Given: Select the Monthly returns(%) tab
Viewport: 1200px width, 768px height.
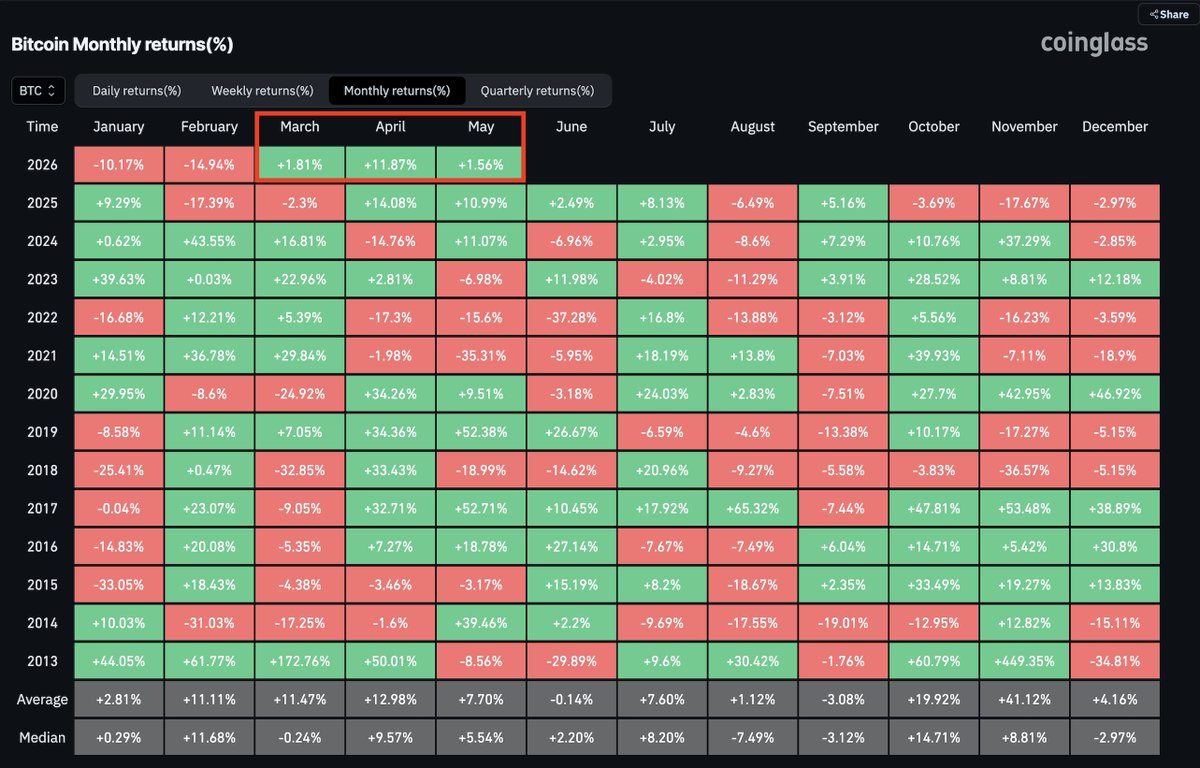Looking at the screenshot, I should pyautogui.click(x=397, y=90).
